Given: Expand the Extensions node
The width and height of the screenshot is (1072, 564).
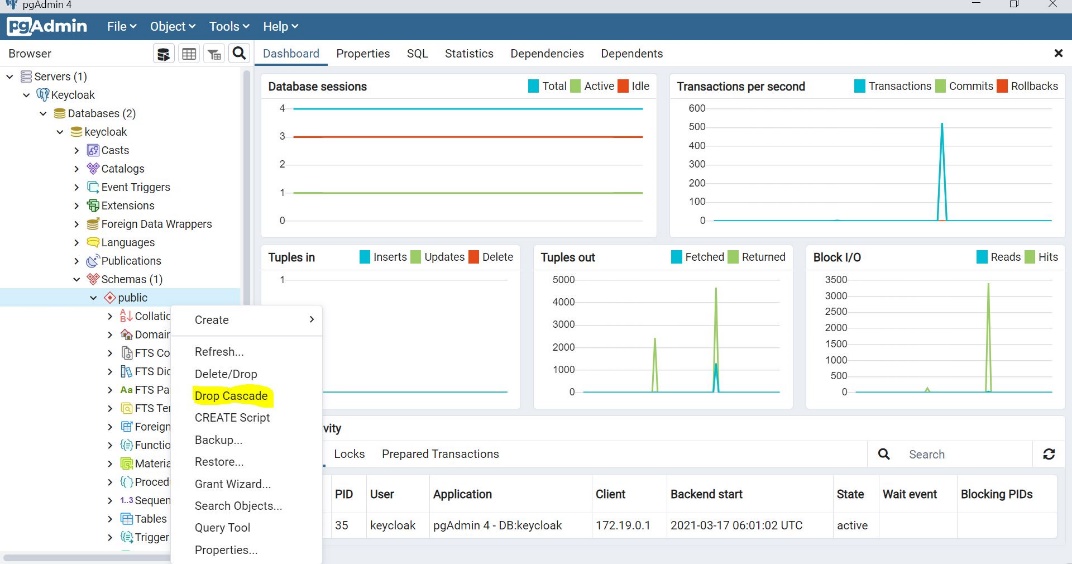Looking at the screenshot, I should click(x=77, y=206).
